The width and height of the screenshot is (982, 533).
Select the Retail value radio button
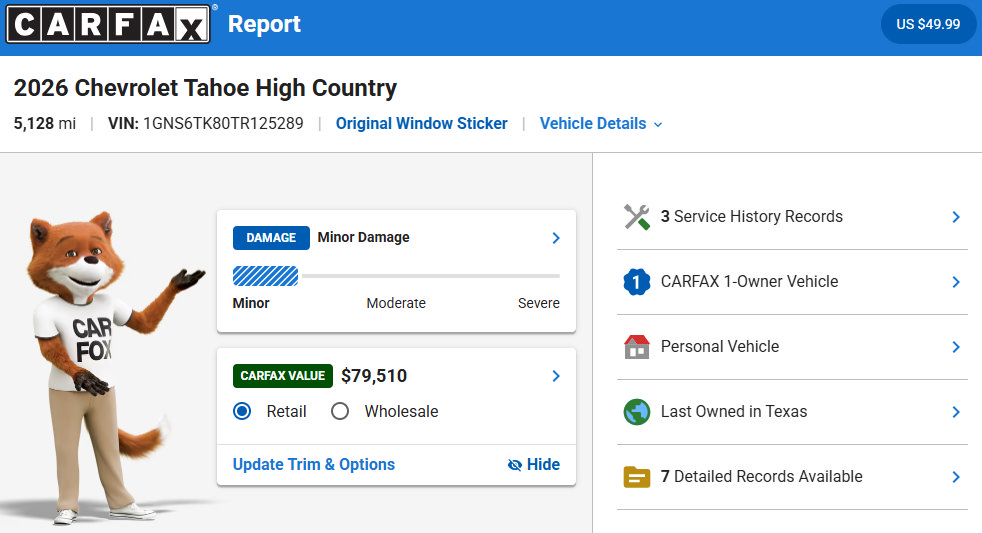(242, 411)
